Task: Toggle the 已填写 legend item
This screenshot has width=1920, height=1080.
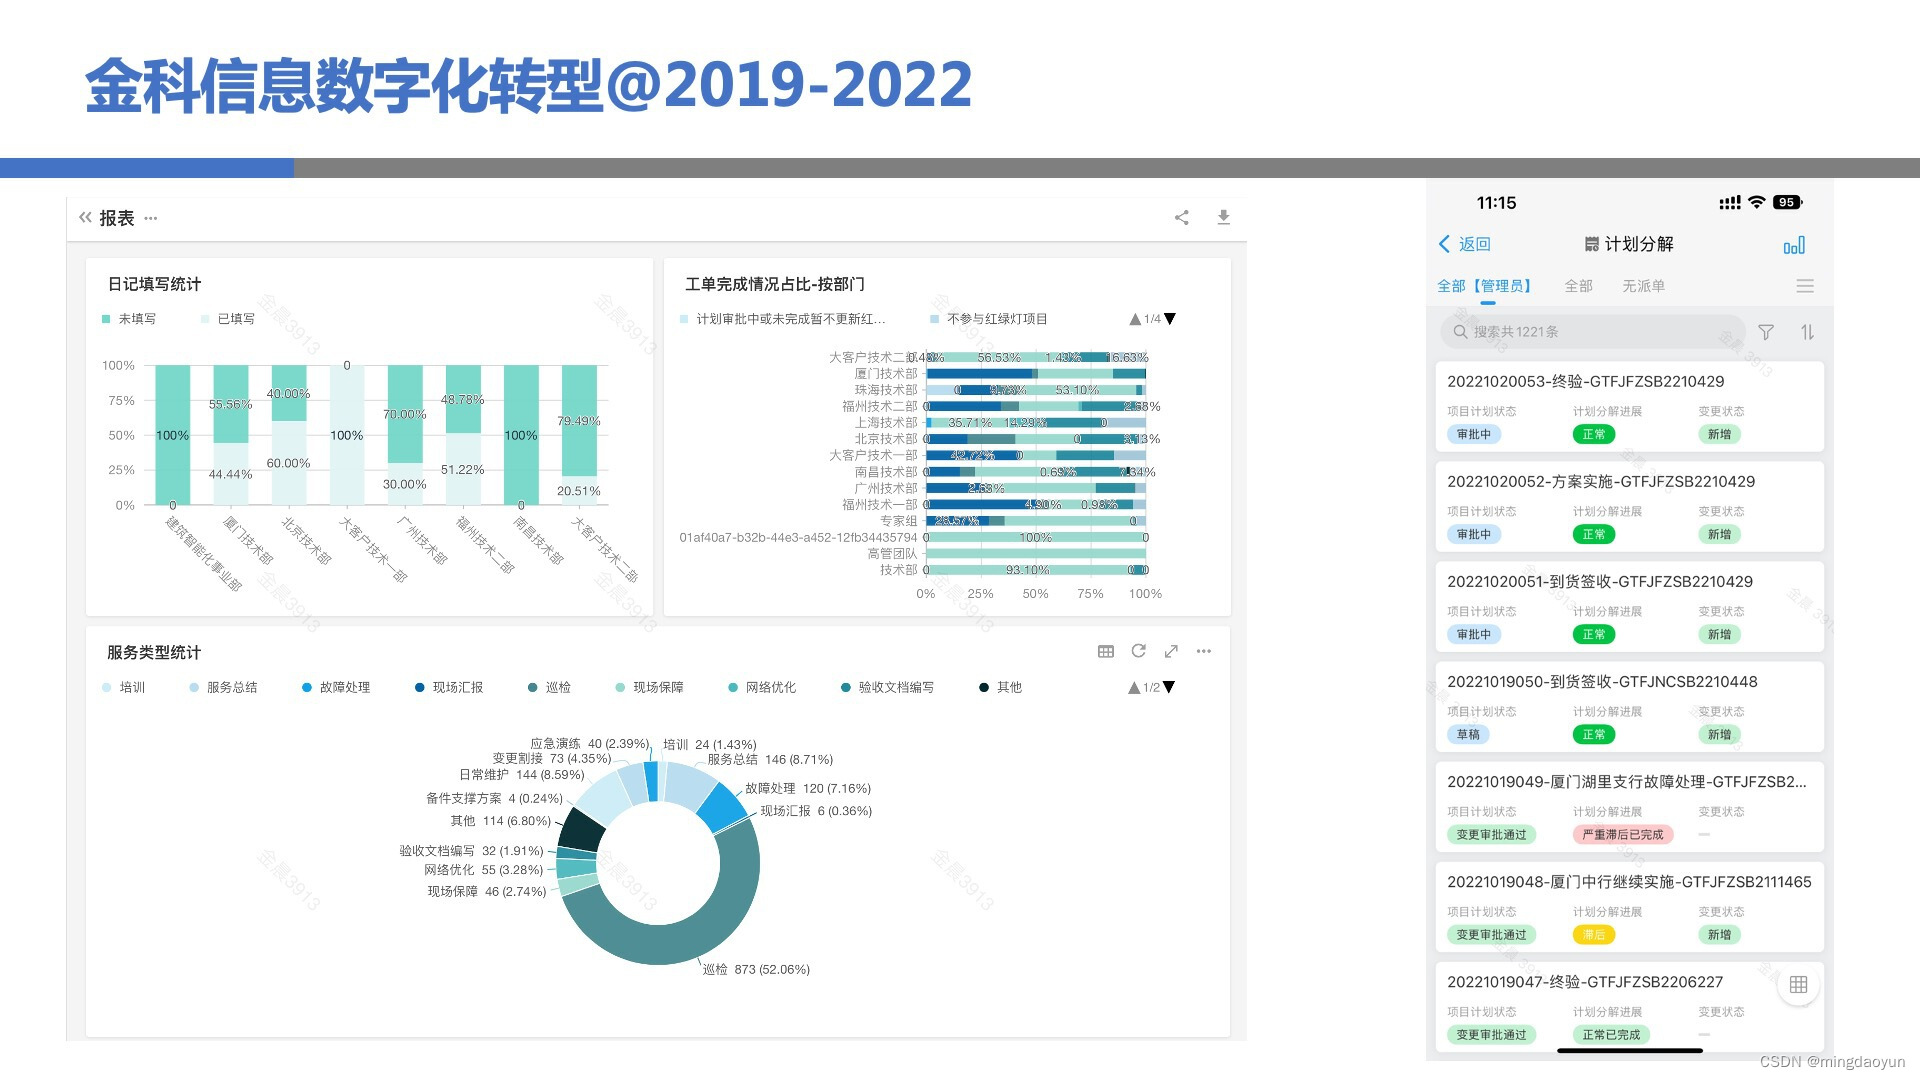Action: coord(228,319)
